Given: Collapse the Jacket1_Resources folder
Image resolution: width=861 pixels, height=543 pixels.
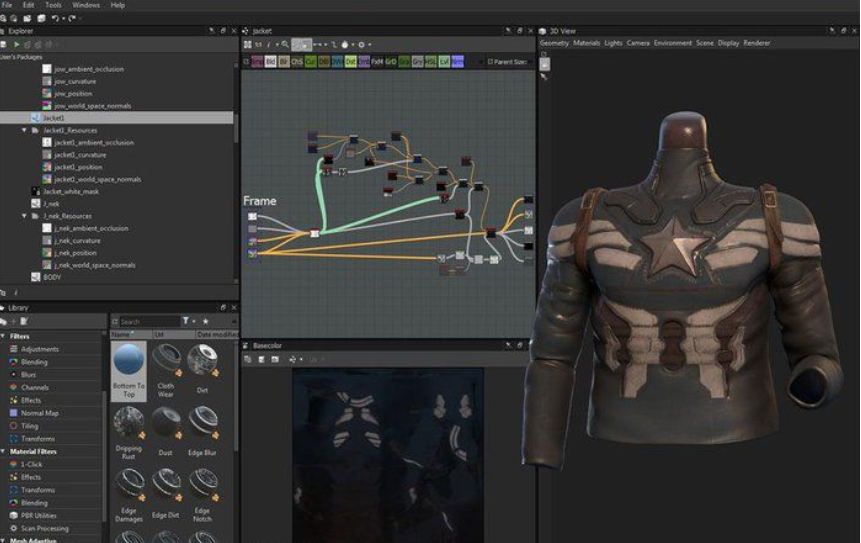Looking at the screenshot, I should (x=24, y=130).
